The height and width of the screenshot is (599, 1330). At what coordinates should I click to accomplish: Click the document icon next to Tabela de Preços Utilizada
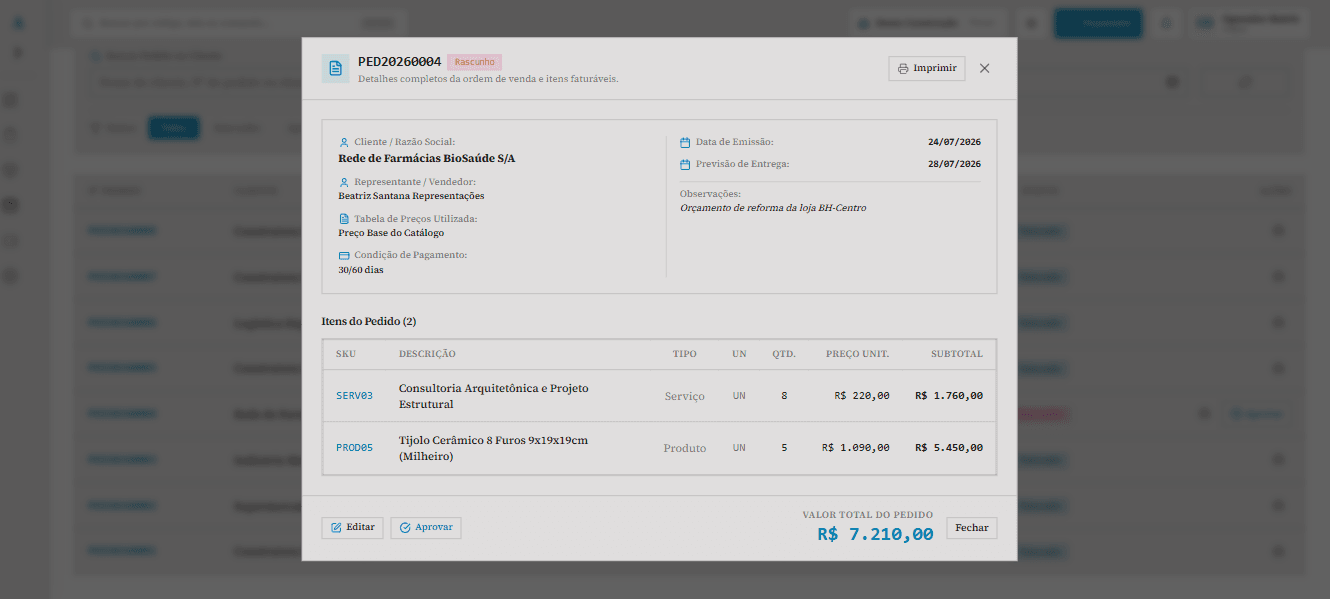(x=344, y=218)
